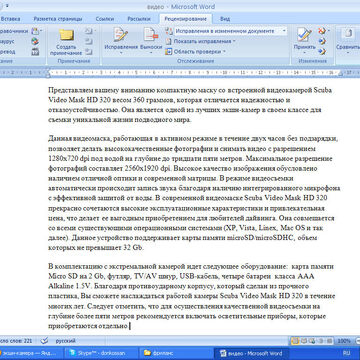
Task: Expand the Исправления button dropdown arrow
Action: [121, 53]
